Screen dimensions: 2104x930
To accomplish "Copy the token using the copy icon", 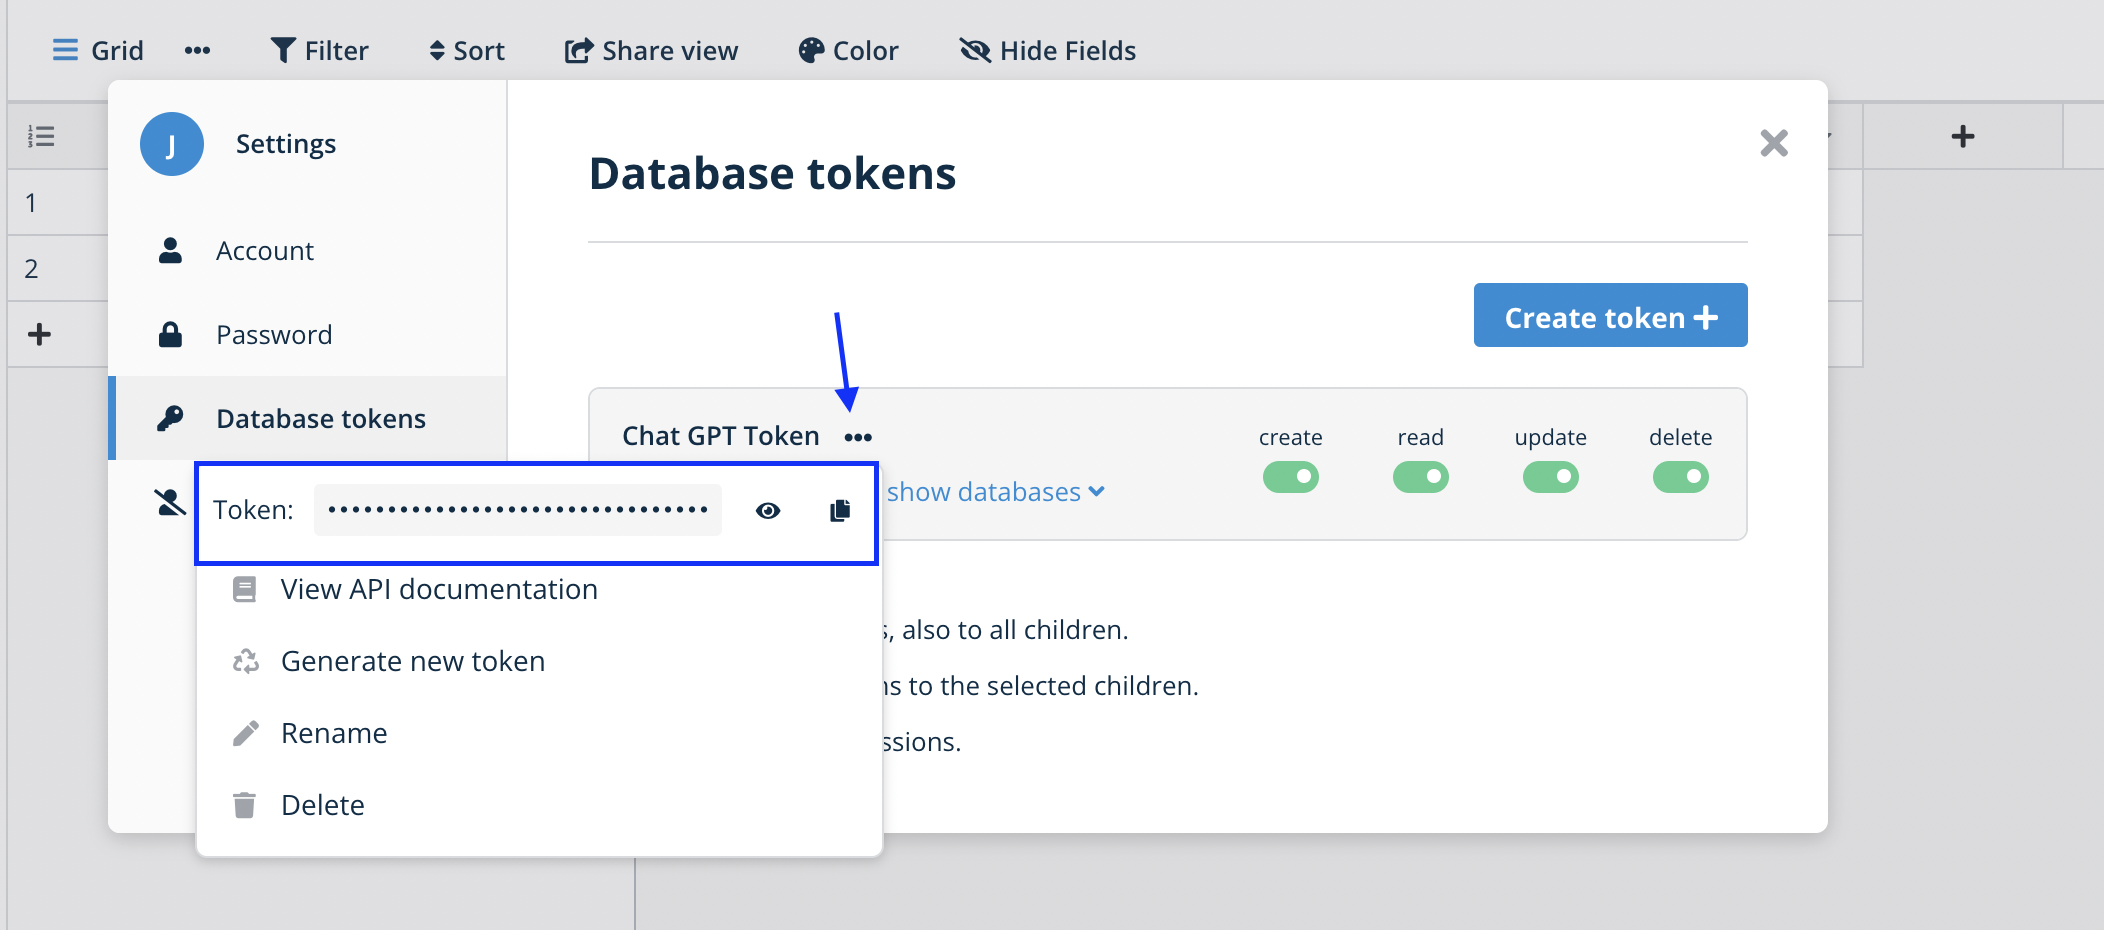I will point(839,510).
